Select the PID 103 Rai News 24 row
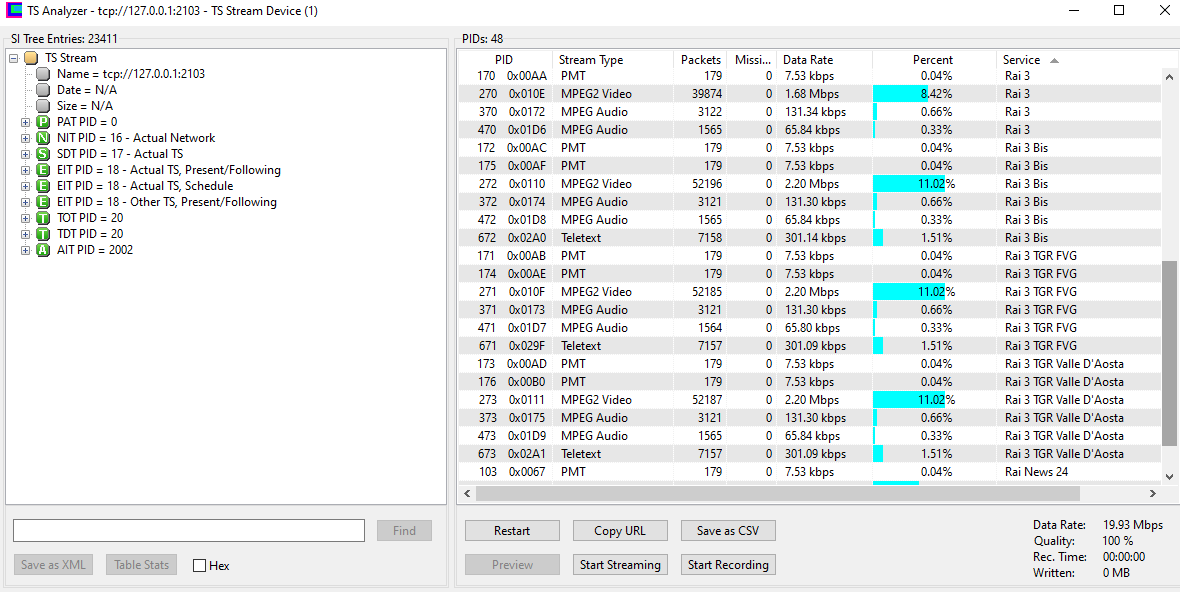The width and height of the screenshot is (1180, 592). [x=809, y=472]
